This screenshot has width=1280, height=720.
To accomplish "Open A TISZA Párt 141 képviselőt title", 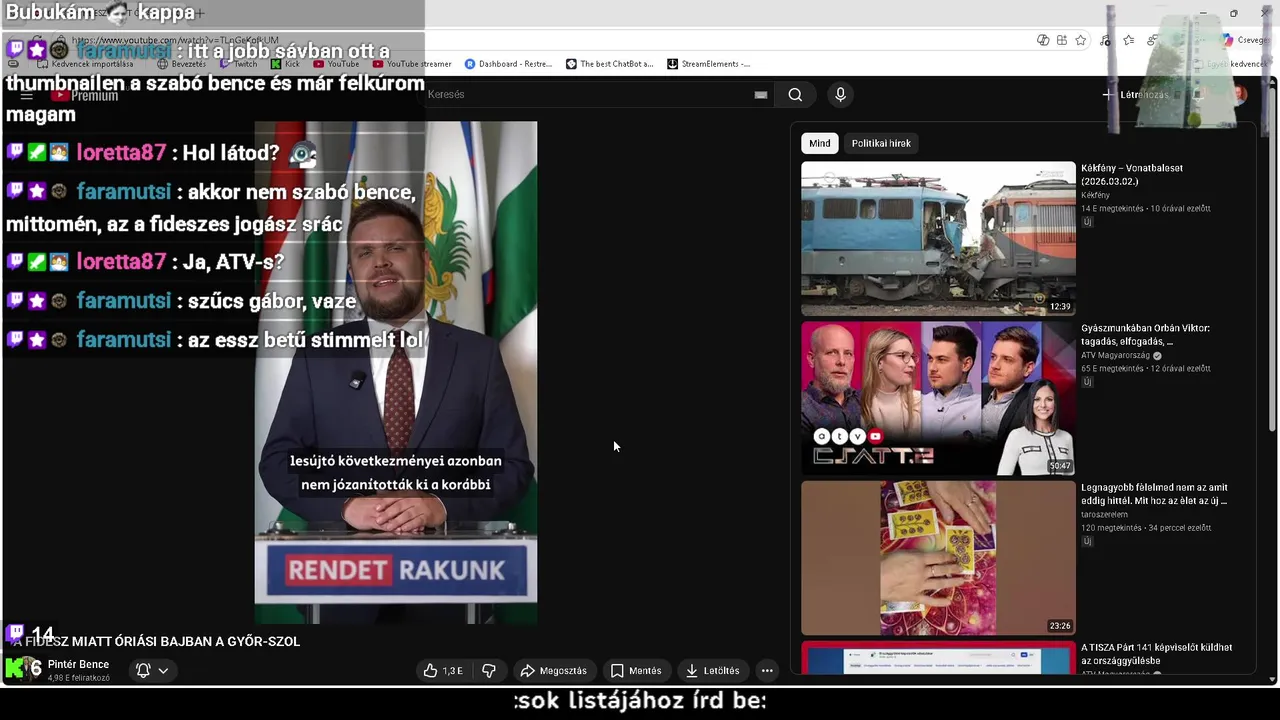I will [1156, 654].
